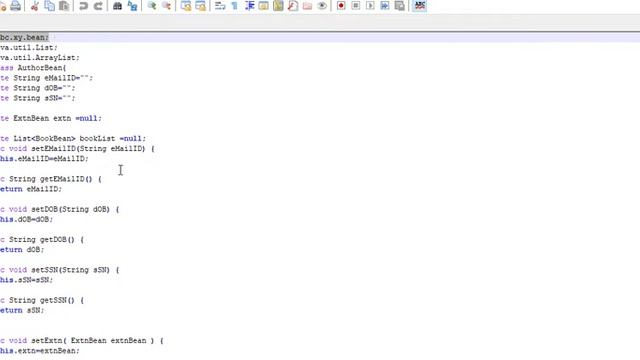The width and height of the screenshot is (640, 360).
Task: Toggle the ABC spell check icon
Action: click(420, 6)
